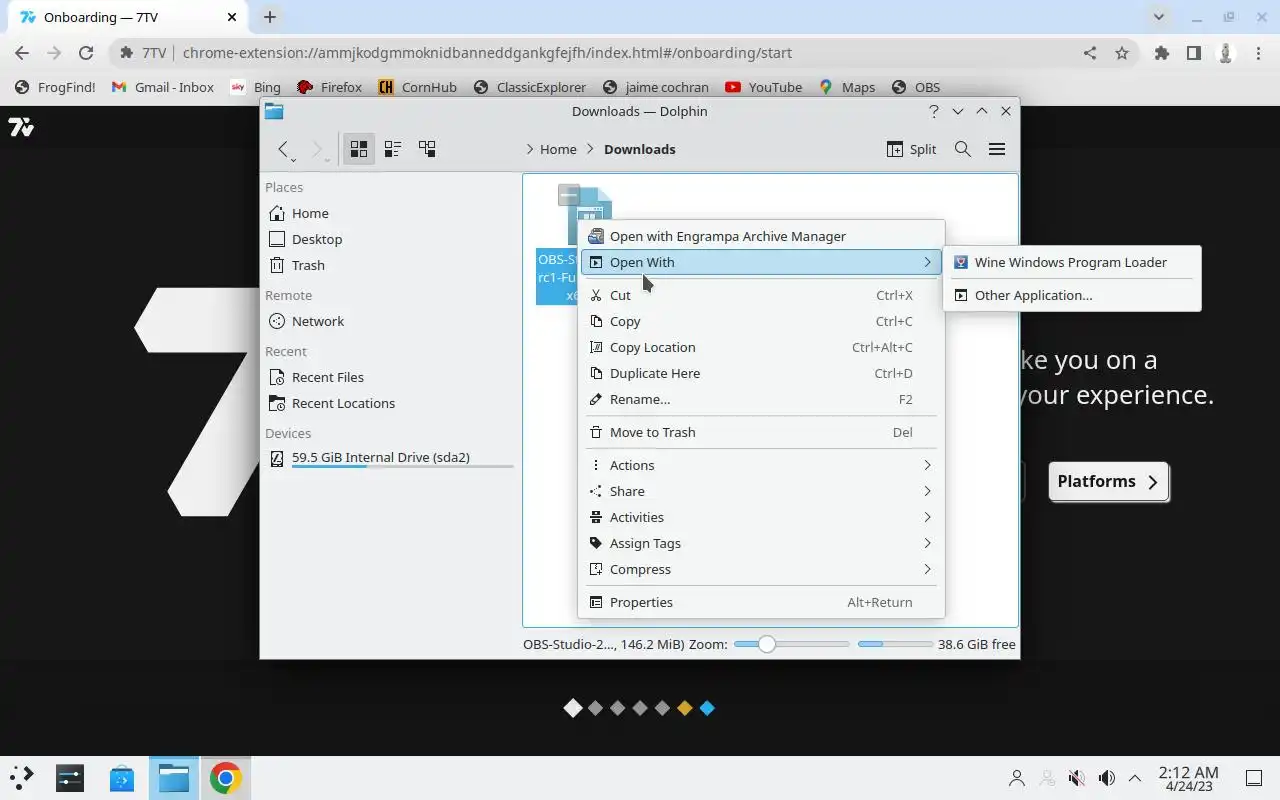Expand the Assign Tags submenu
Screen dimensions: 1280x800
[762, 543]
